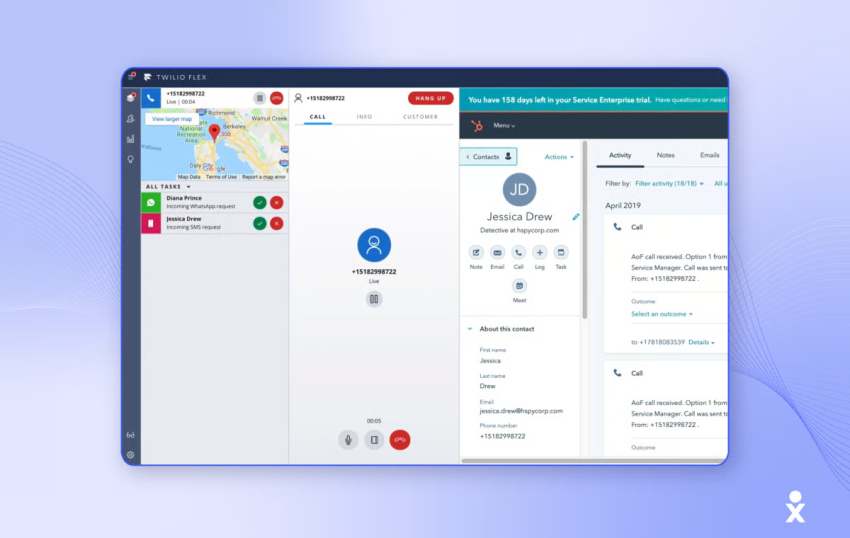Open the dashboards chart sidebar icon
Screen dimensions: 850x538
[131, 139]
